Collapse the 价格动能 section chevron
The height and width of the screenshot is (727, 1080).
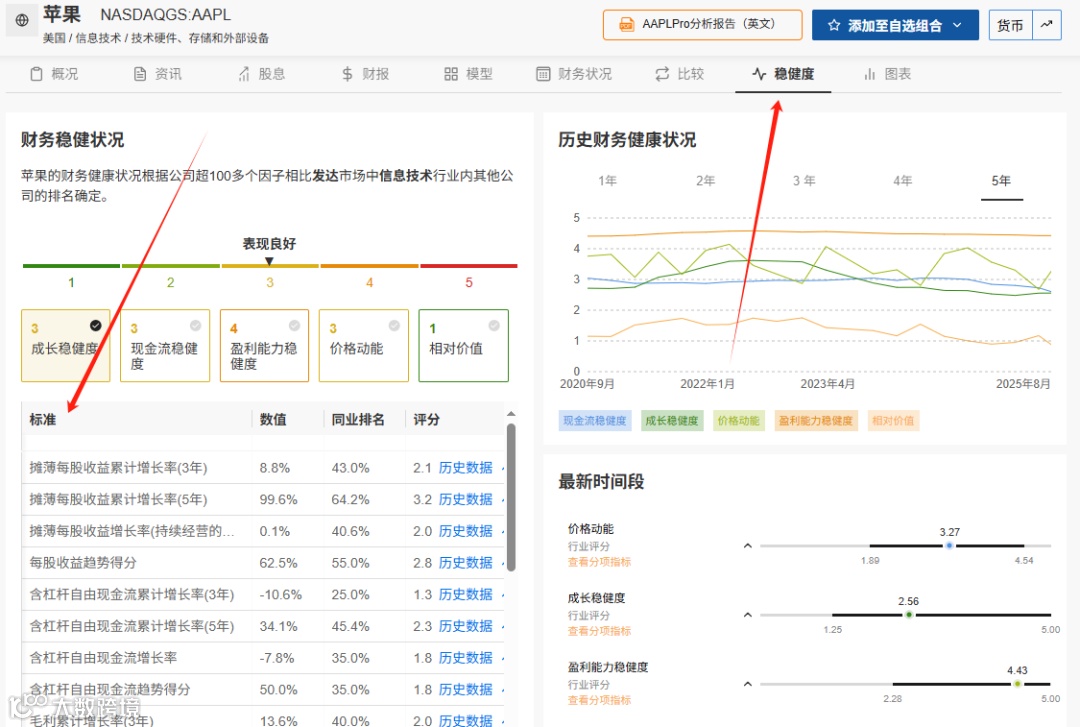tap(747, 546)
